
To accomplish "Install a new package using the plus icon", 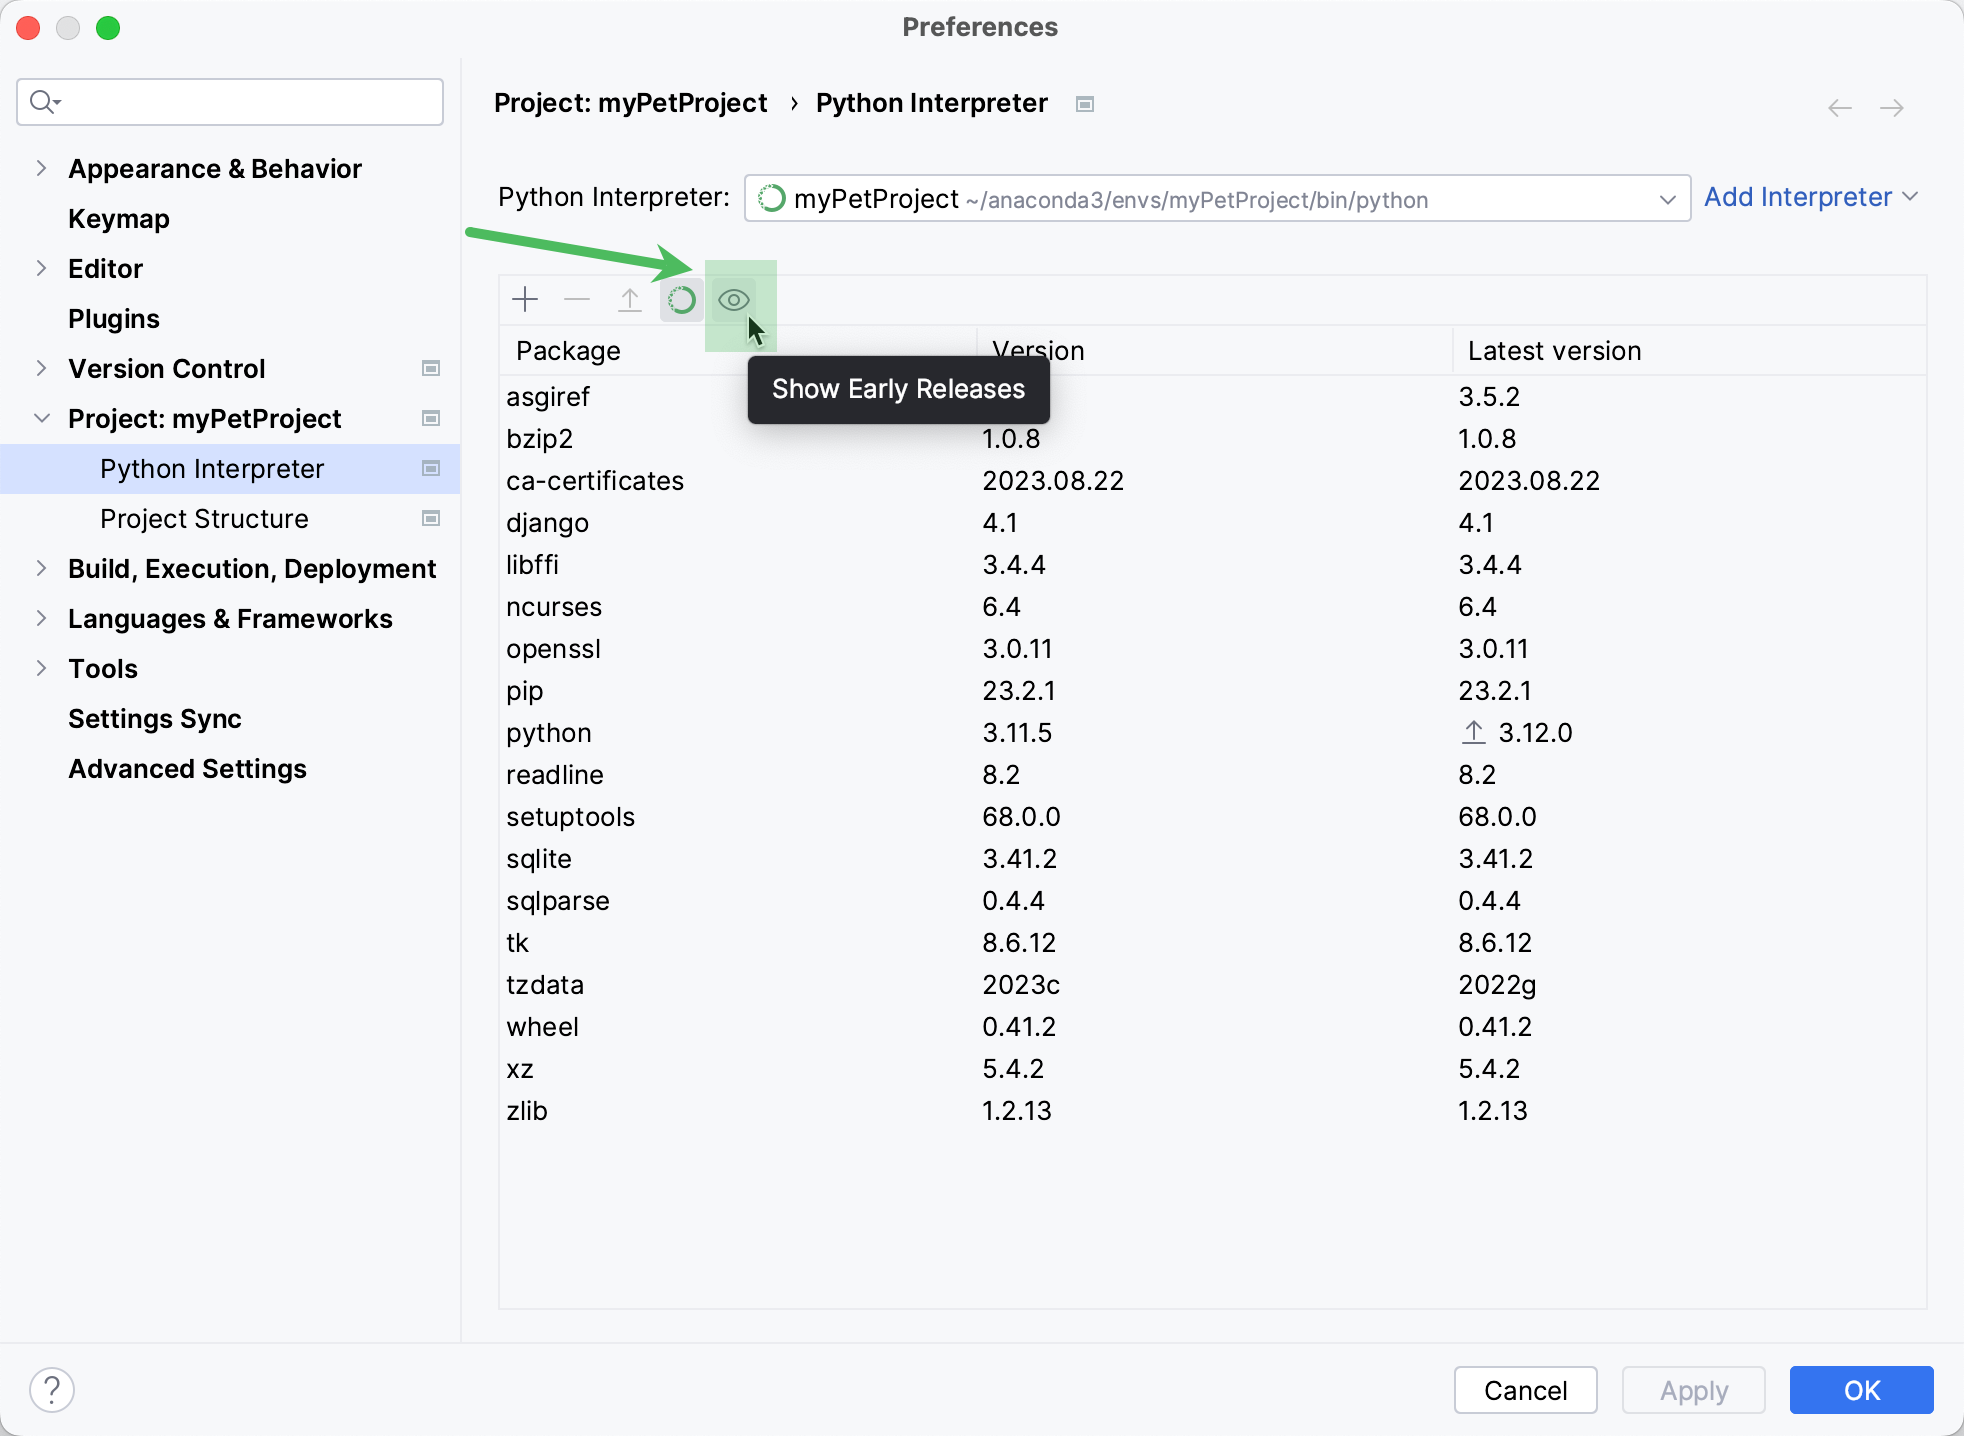I will [524, 299].
